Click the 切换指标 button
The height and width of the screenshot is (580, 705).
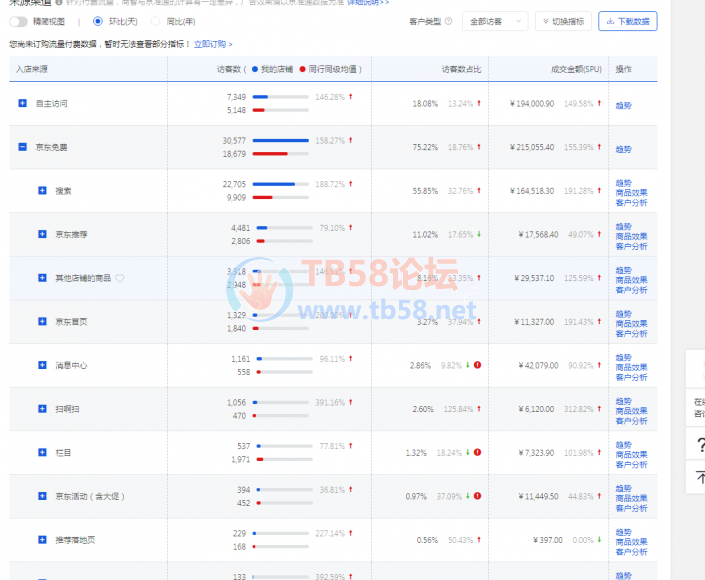pos(563,21)
